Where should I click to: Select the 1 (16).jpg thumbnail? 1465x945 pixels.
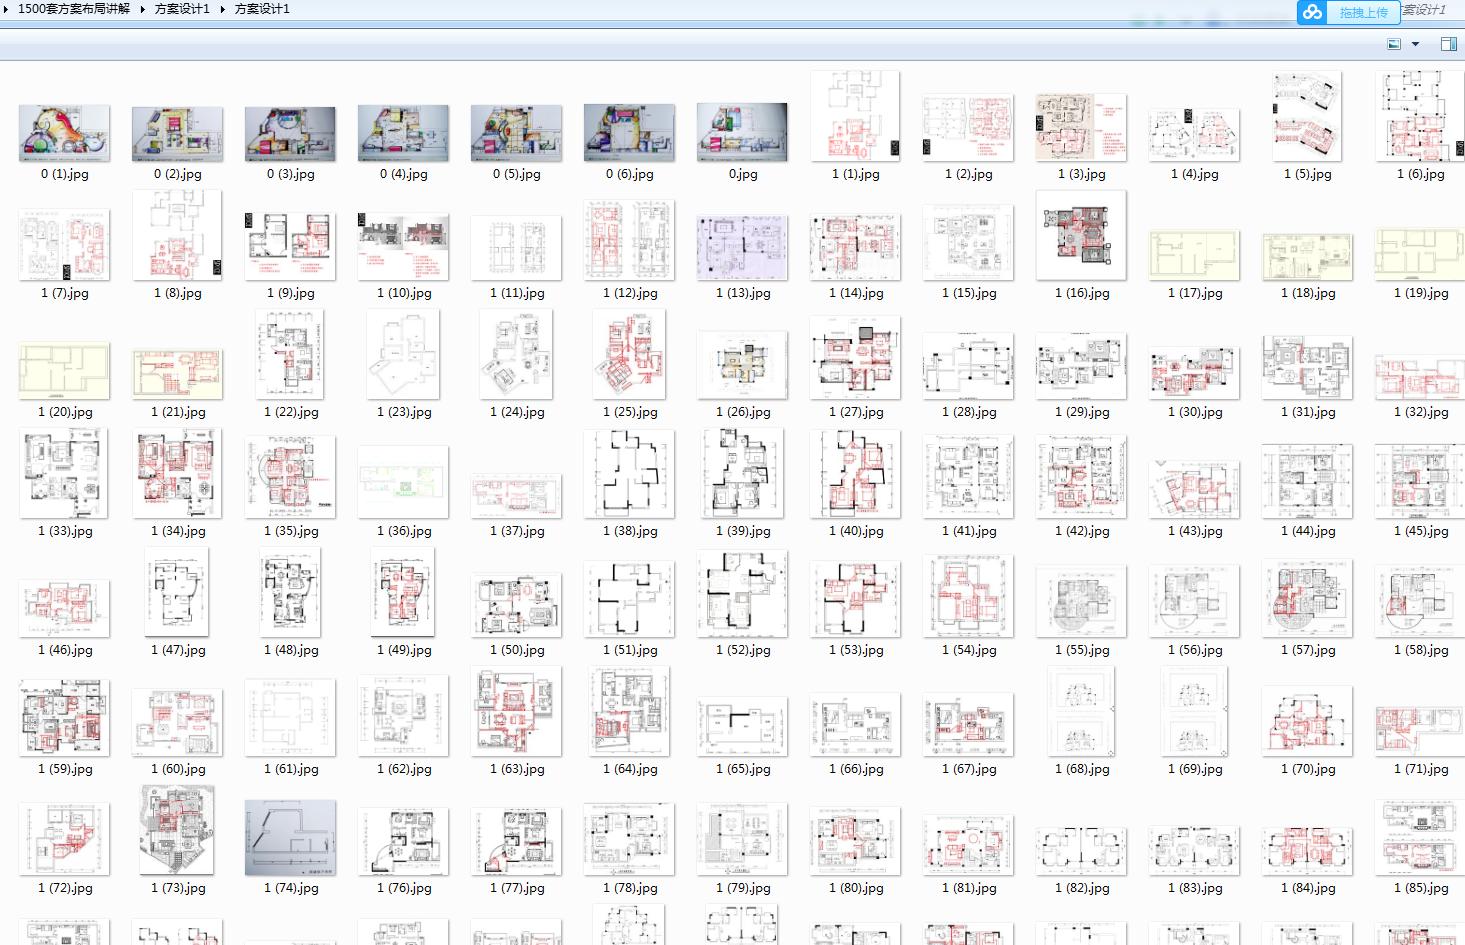click(1081, 235)
